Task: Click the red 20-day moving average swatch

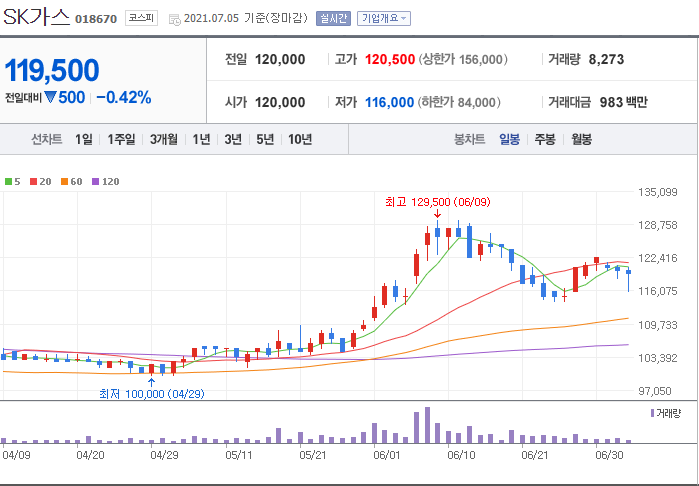Action: pyautogui.click(x=33, y=181)
